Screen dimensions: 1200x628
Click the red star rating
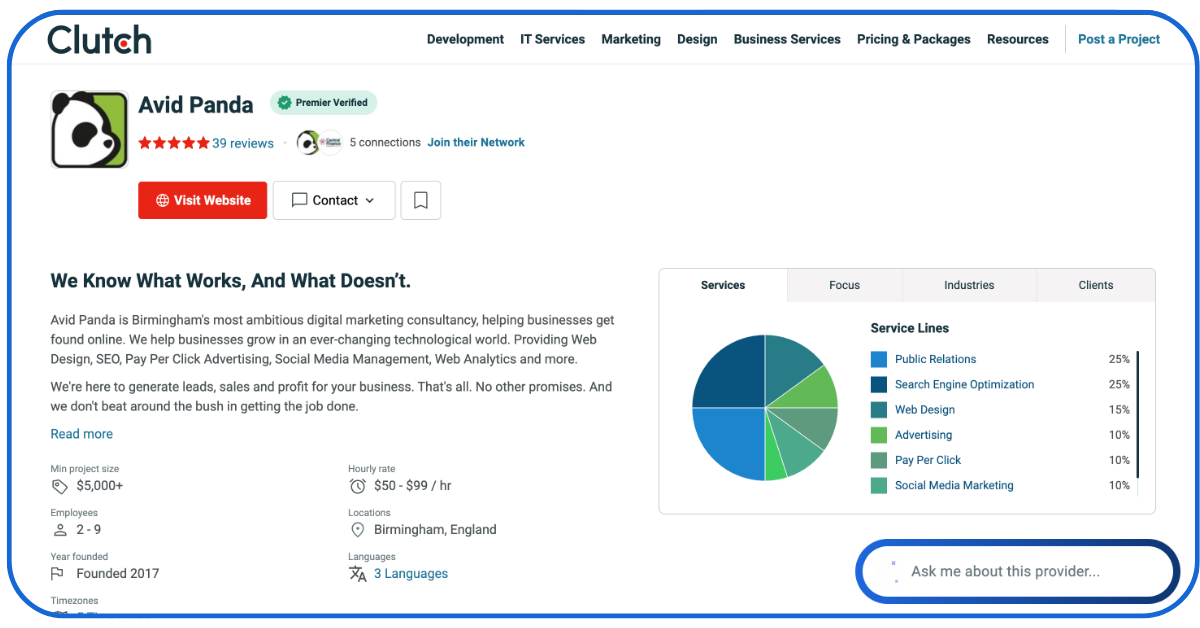[x=174, y=143]
